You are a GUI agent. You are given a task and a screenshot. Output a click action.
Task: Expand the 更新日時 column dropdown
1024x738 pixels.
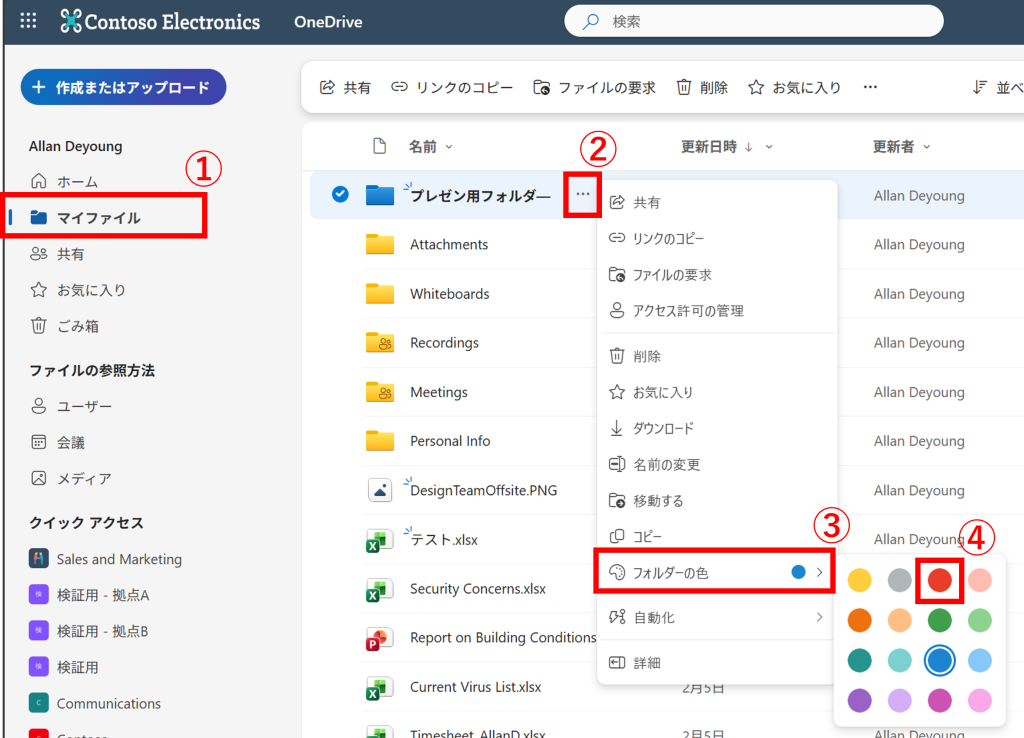pos(769,147)
